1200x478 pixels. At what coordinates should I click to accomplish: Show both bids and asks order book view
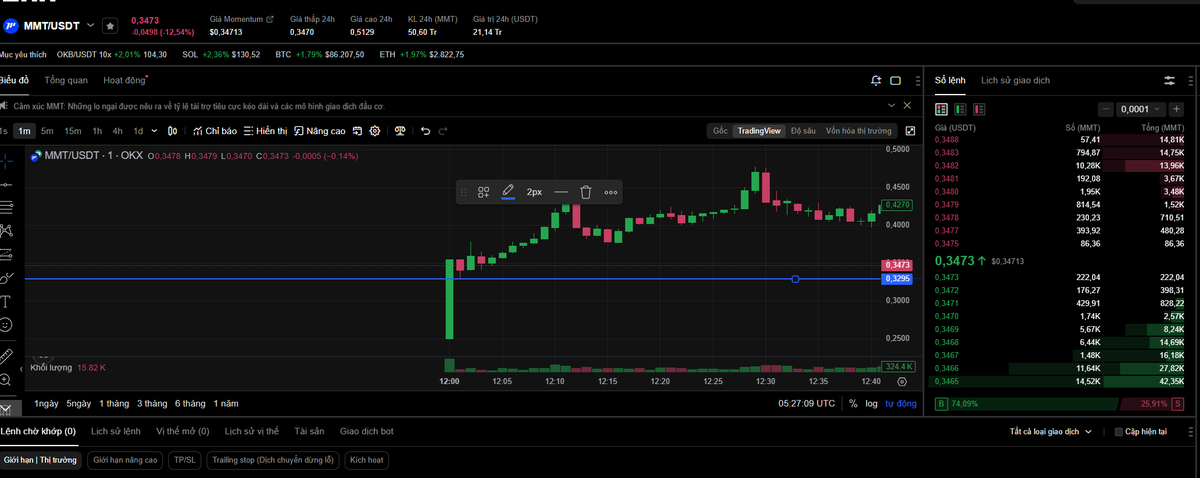pos(941,109)
